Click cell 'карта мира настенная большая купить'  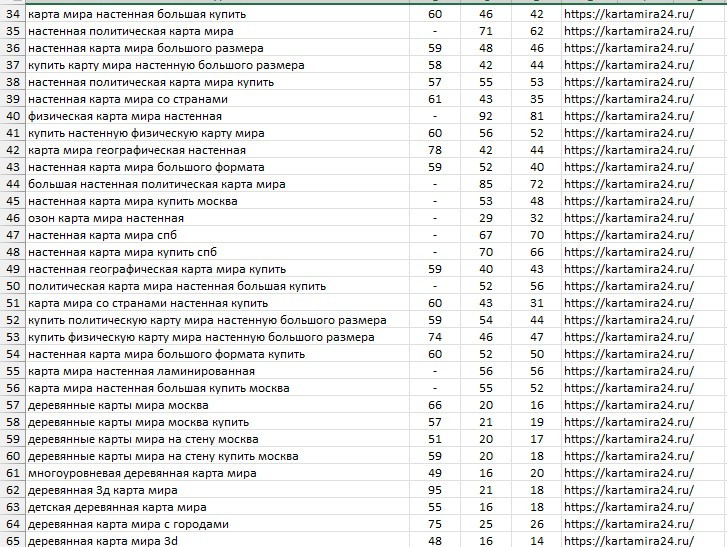pyautogui.click(x=217, y=14)
